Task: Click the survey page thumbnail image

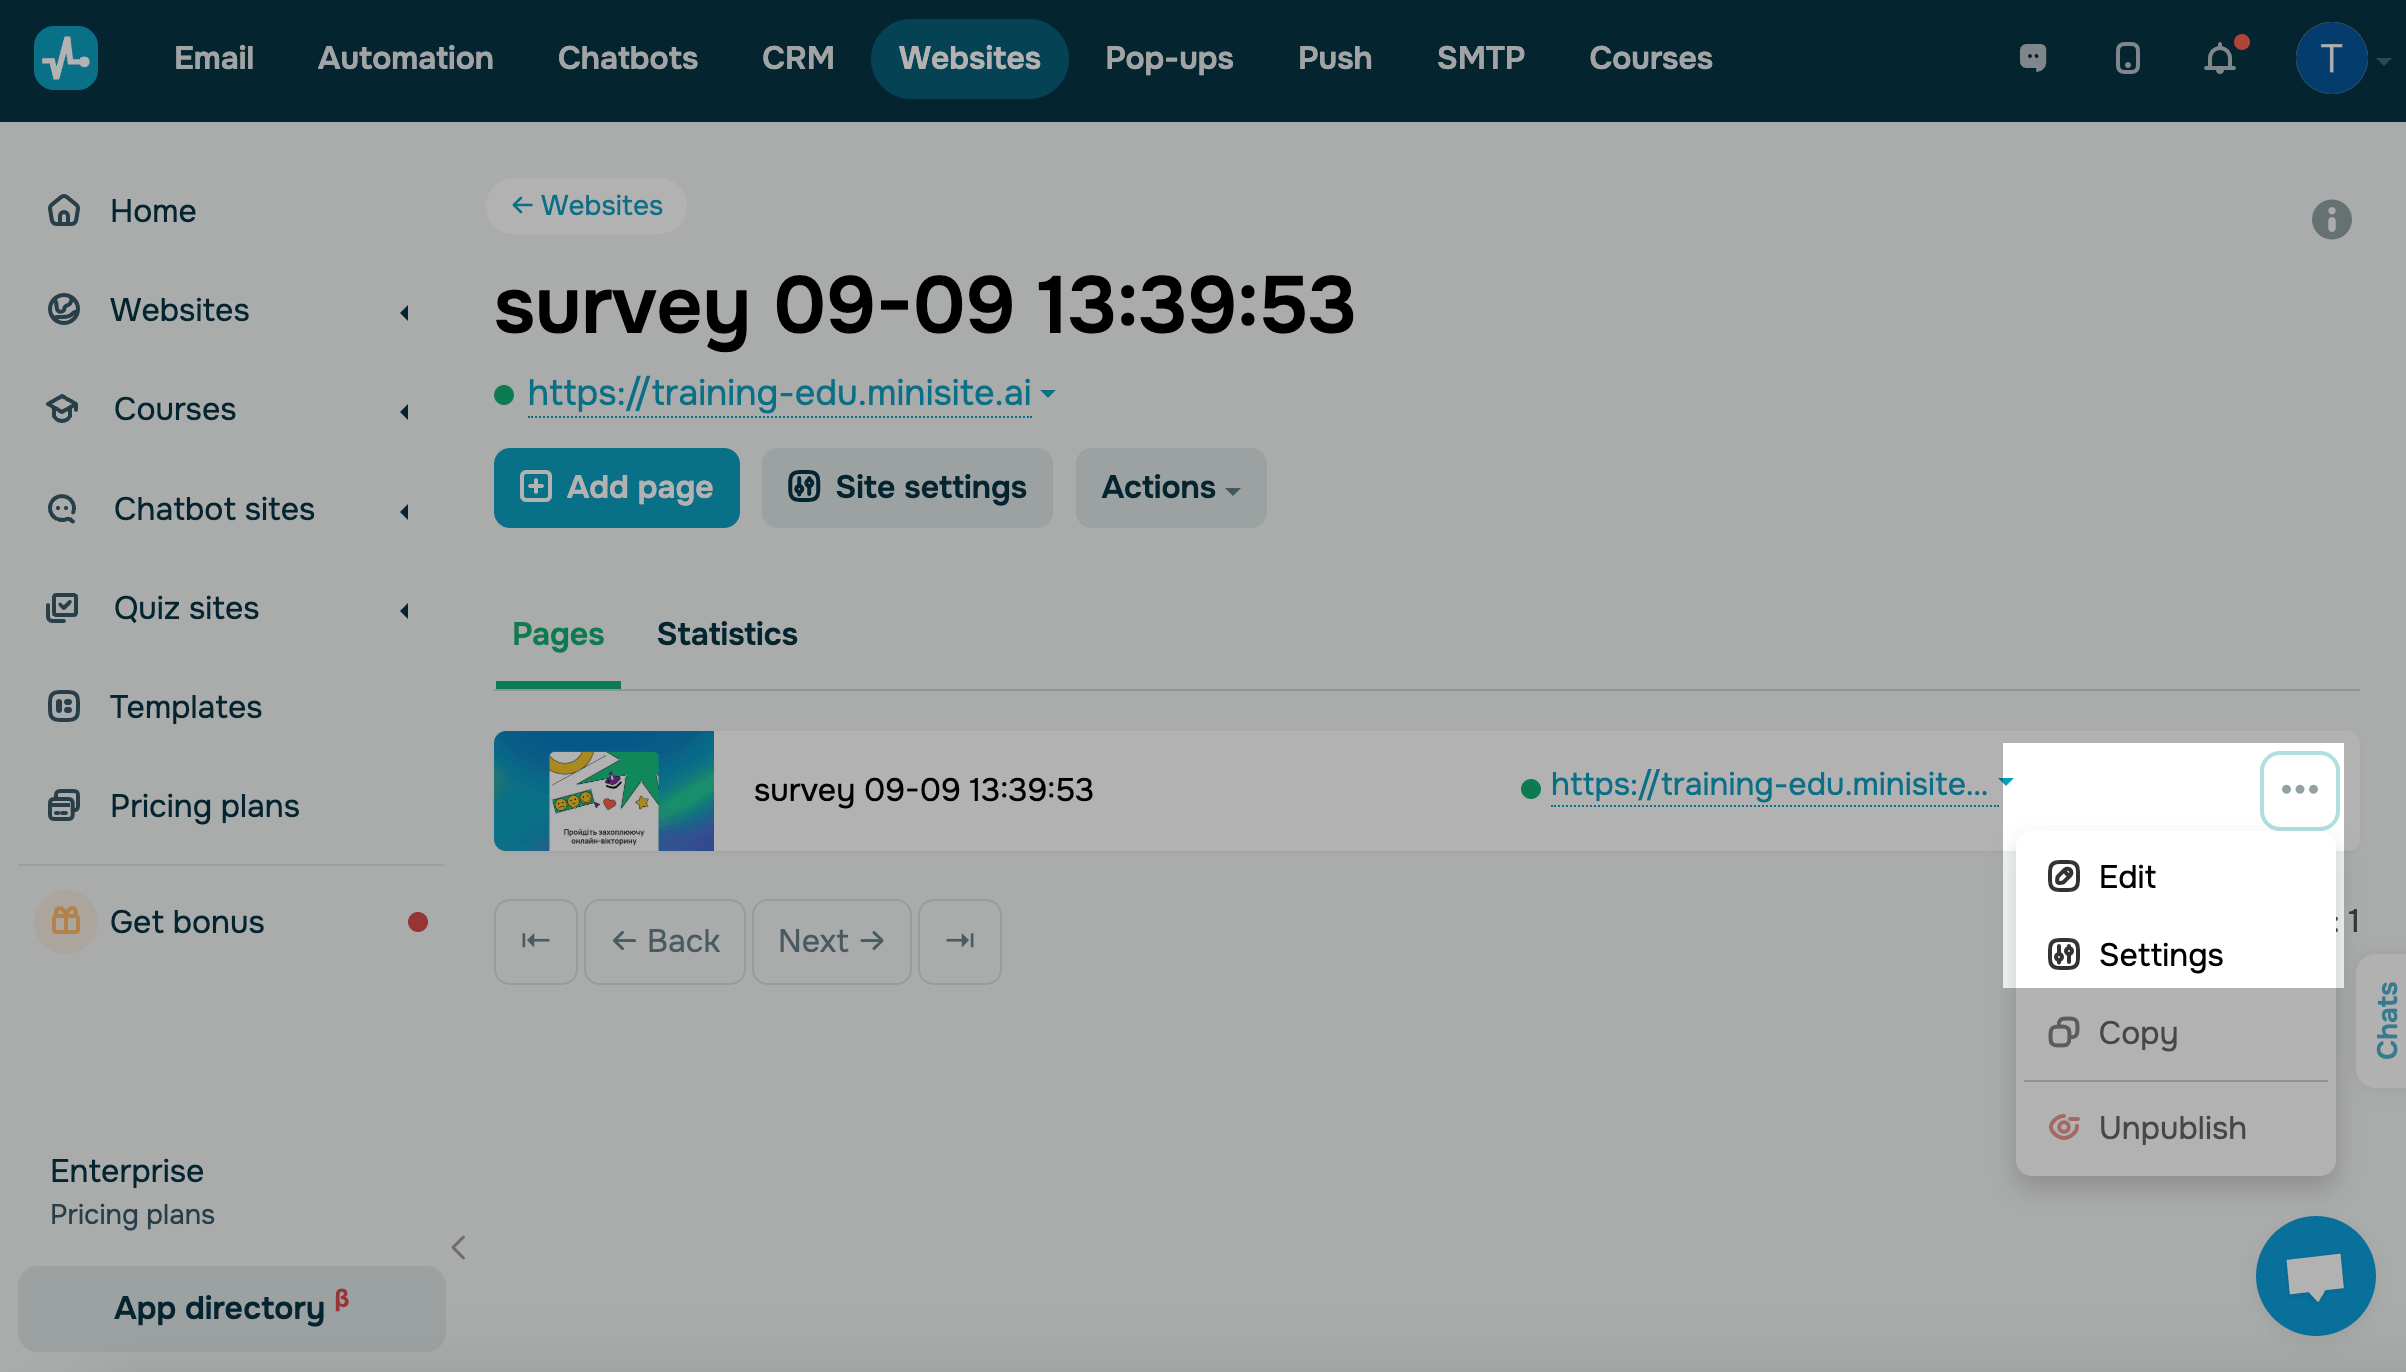Action: tap(604, 791)
